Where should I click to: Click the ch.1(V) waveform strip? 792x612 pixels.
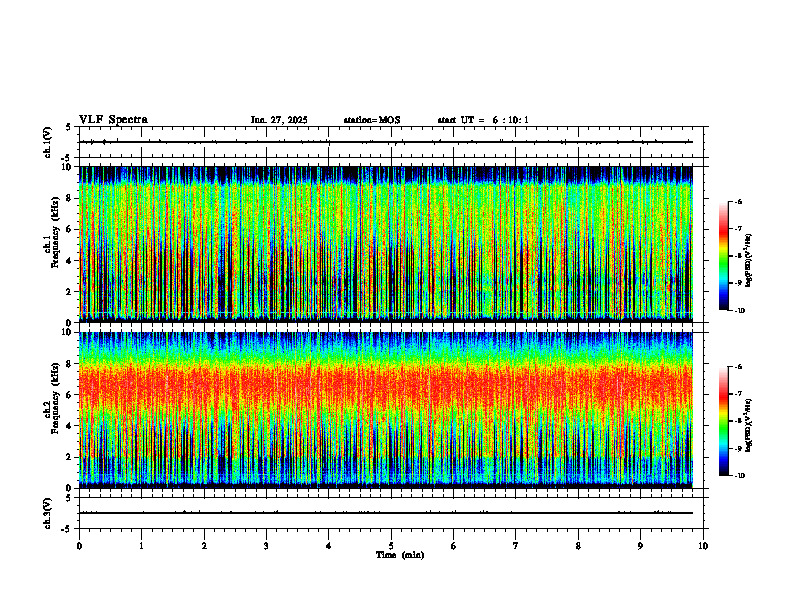391,142
